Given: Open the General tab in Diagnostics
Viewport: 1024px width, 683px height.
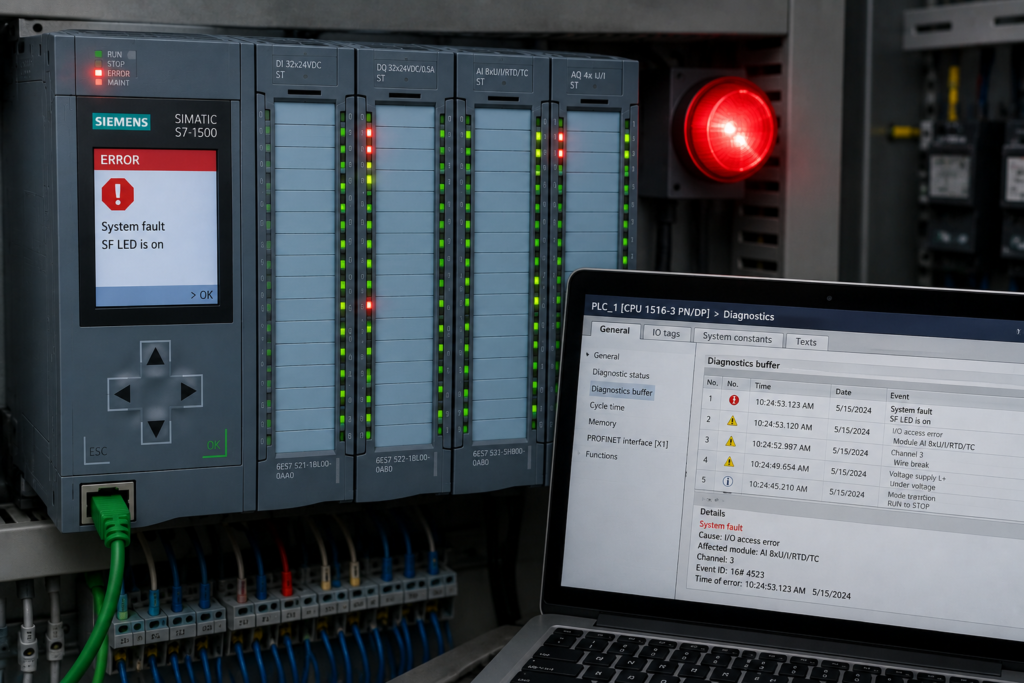Looking at the screenshot, I should 615,330.
